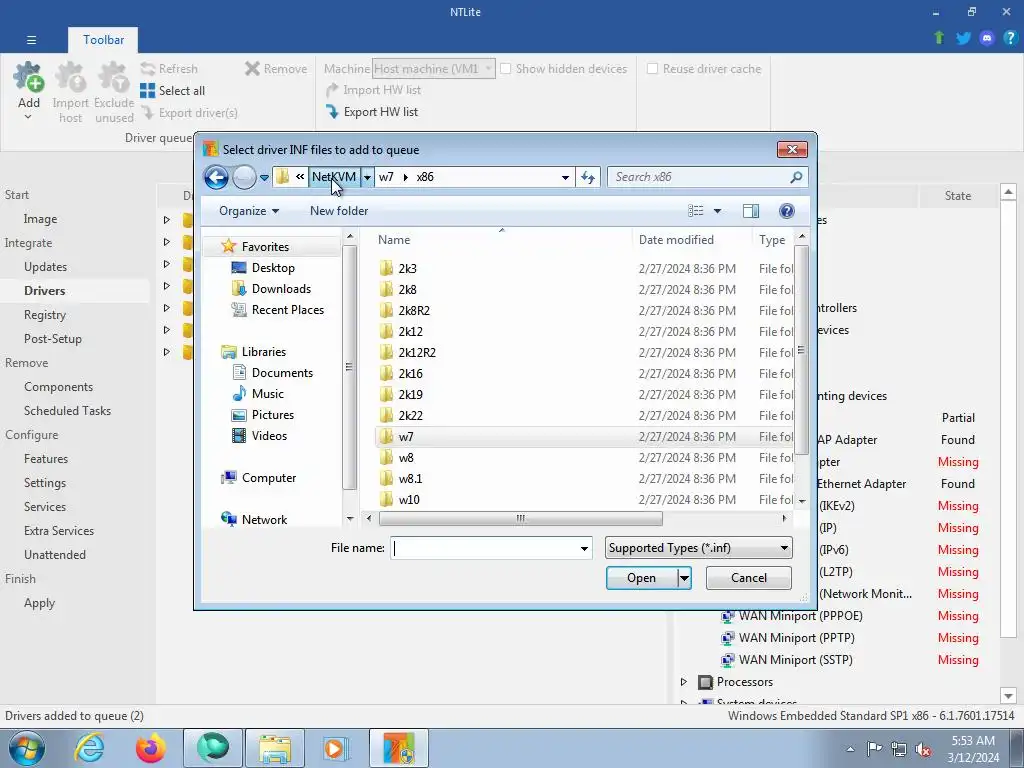The image size is (1024, 768).
Task: Open the Twitter link icon
Action: (x=963, y=38)
